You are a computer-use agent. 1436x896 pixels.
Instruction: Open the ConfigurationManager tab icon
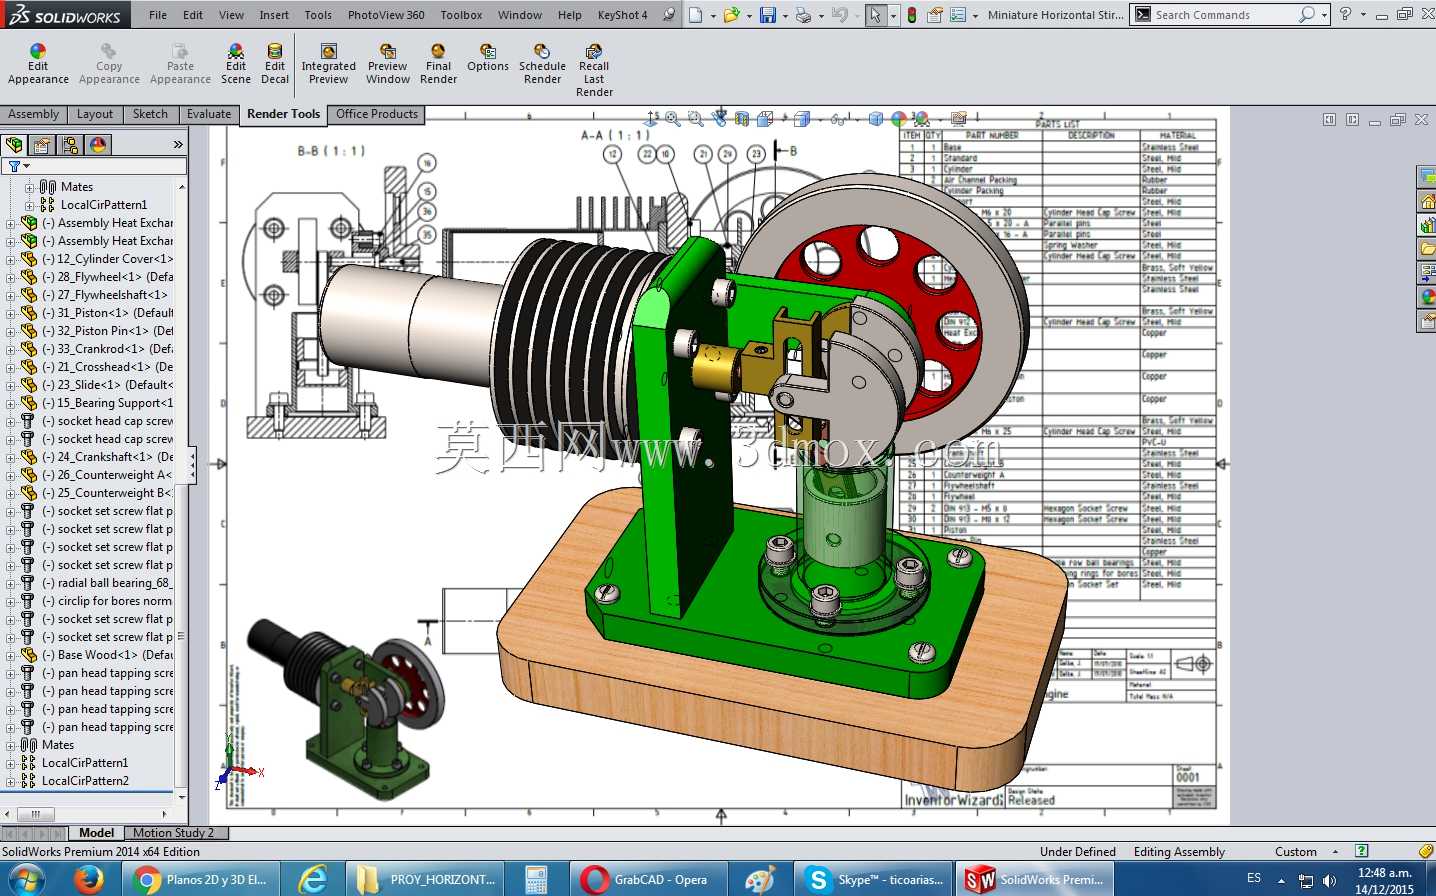click(x=70, y=145)
